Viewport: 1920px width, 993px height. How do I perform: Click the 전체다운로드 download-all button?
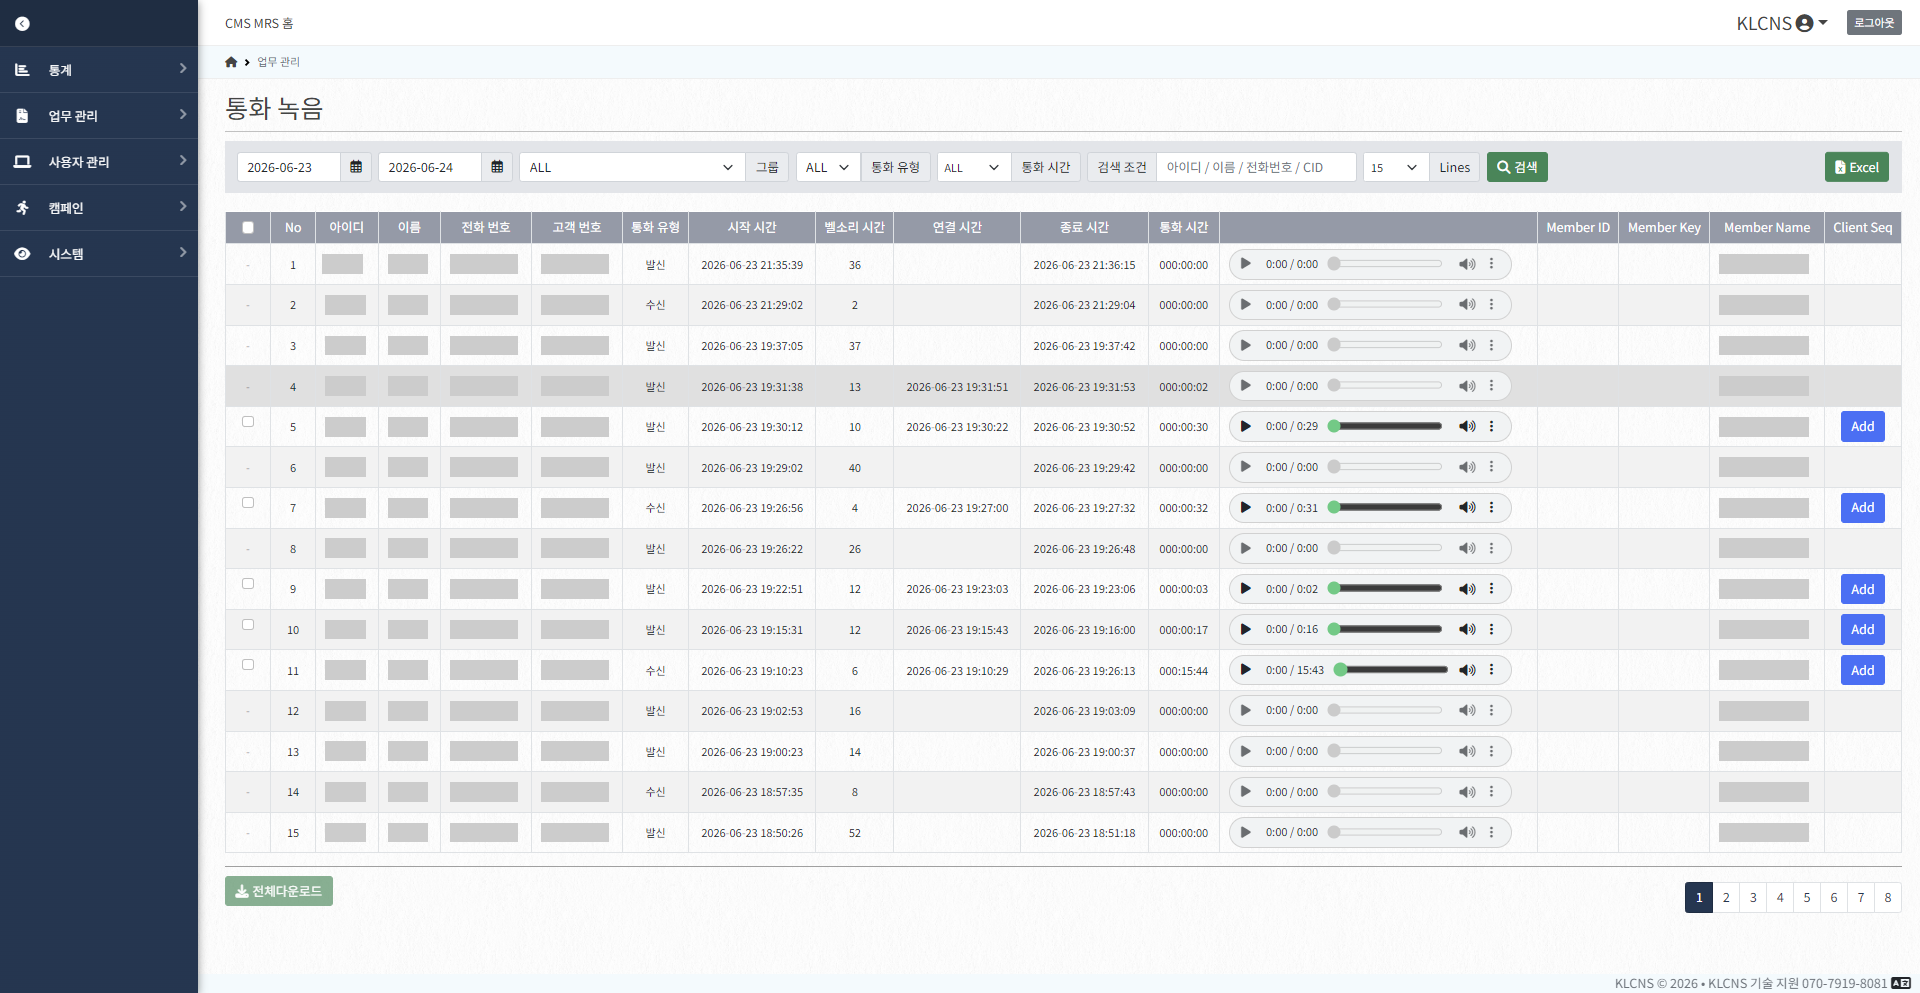click(x=279, y=891)
